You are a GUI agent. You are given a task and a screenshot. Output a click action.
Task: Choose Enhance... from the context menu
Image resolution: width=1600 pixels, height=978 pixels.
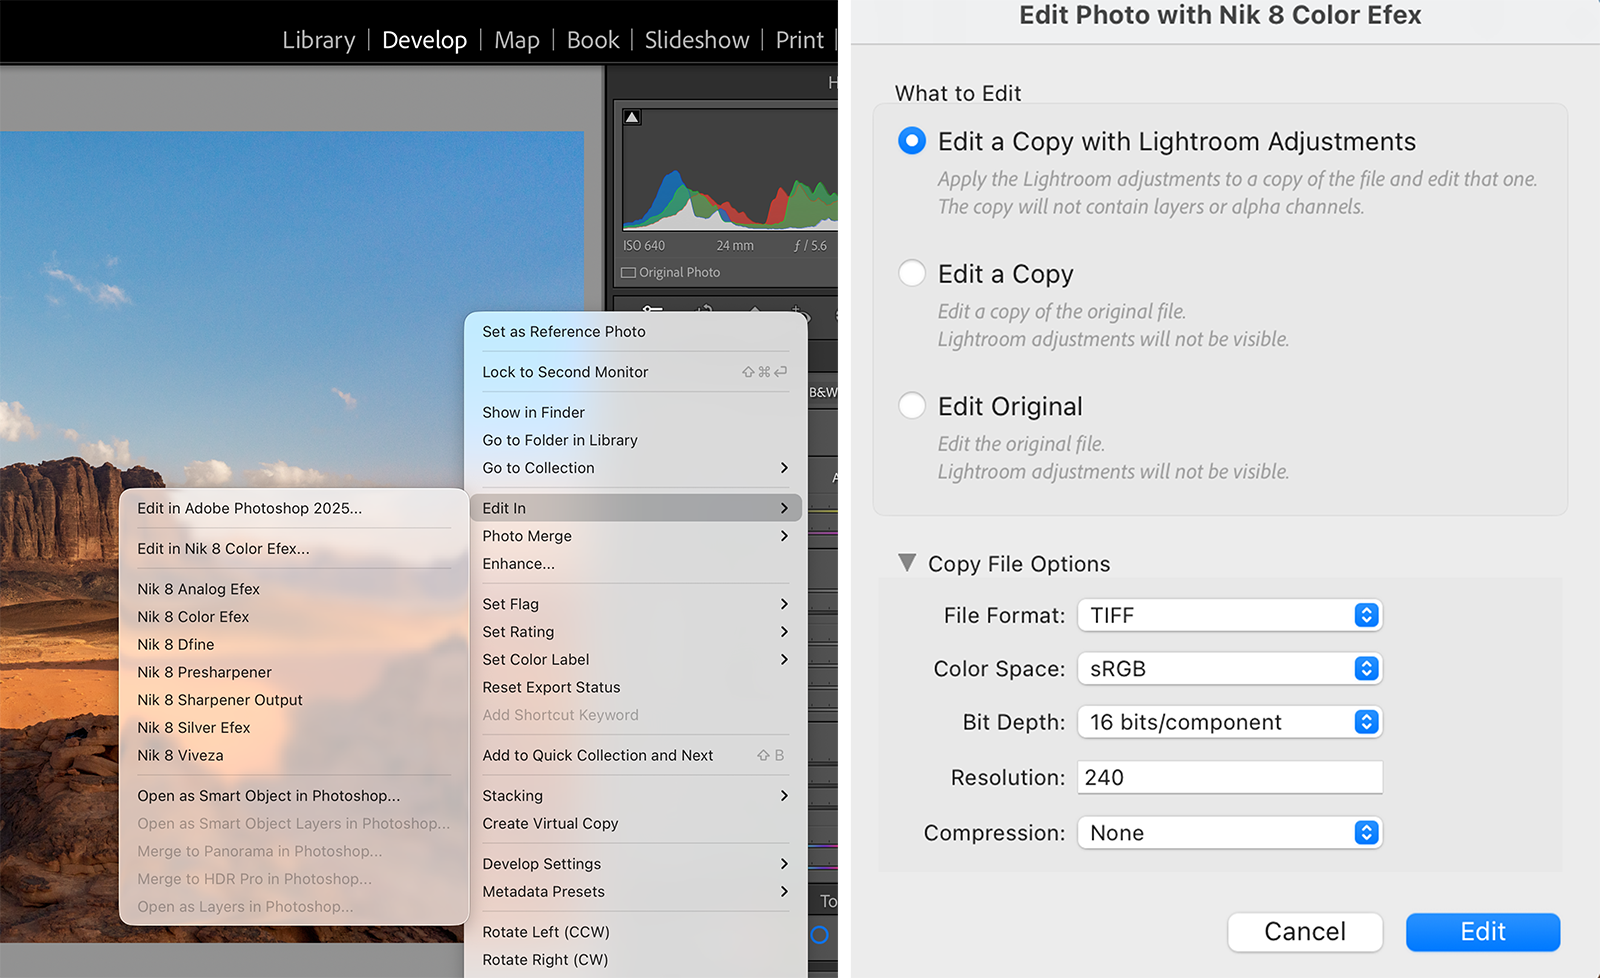click(636, 564)
